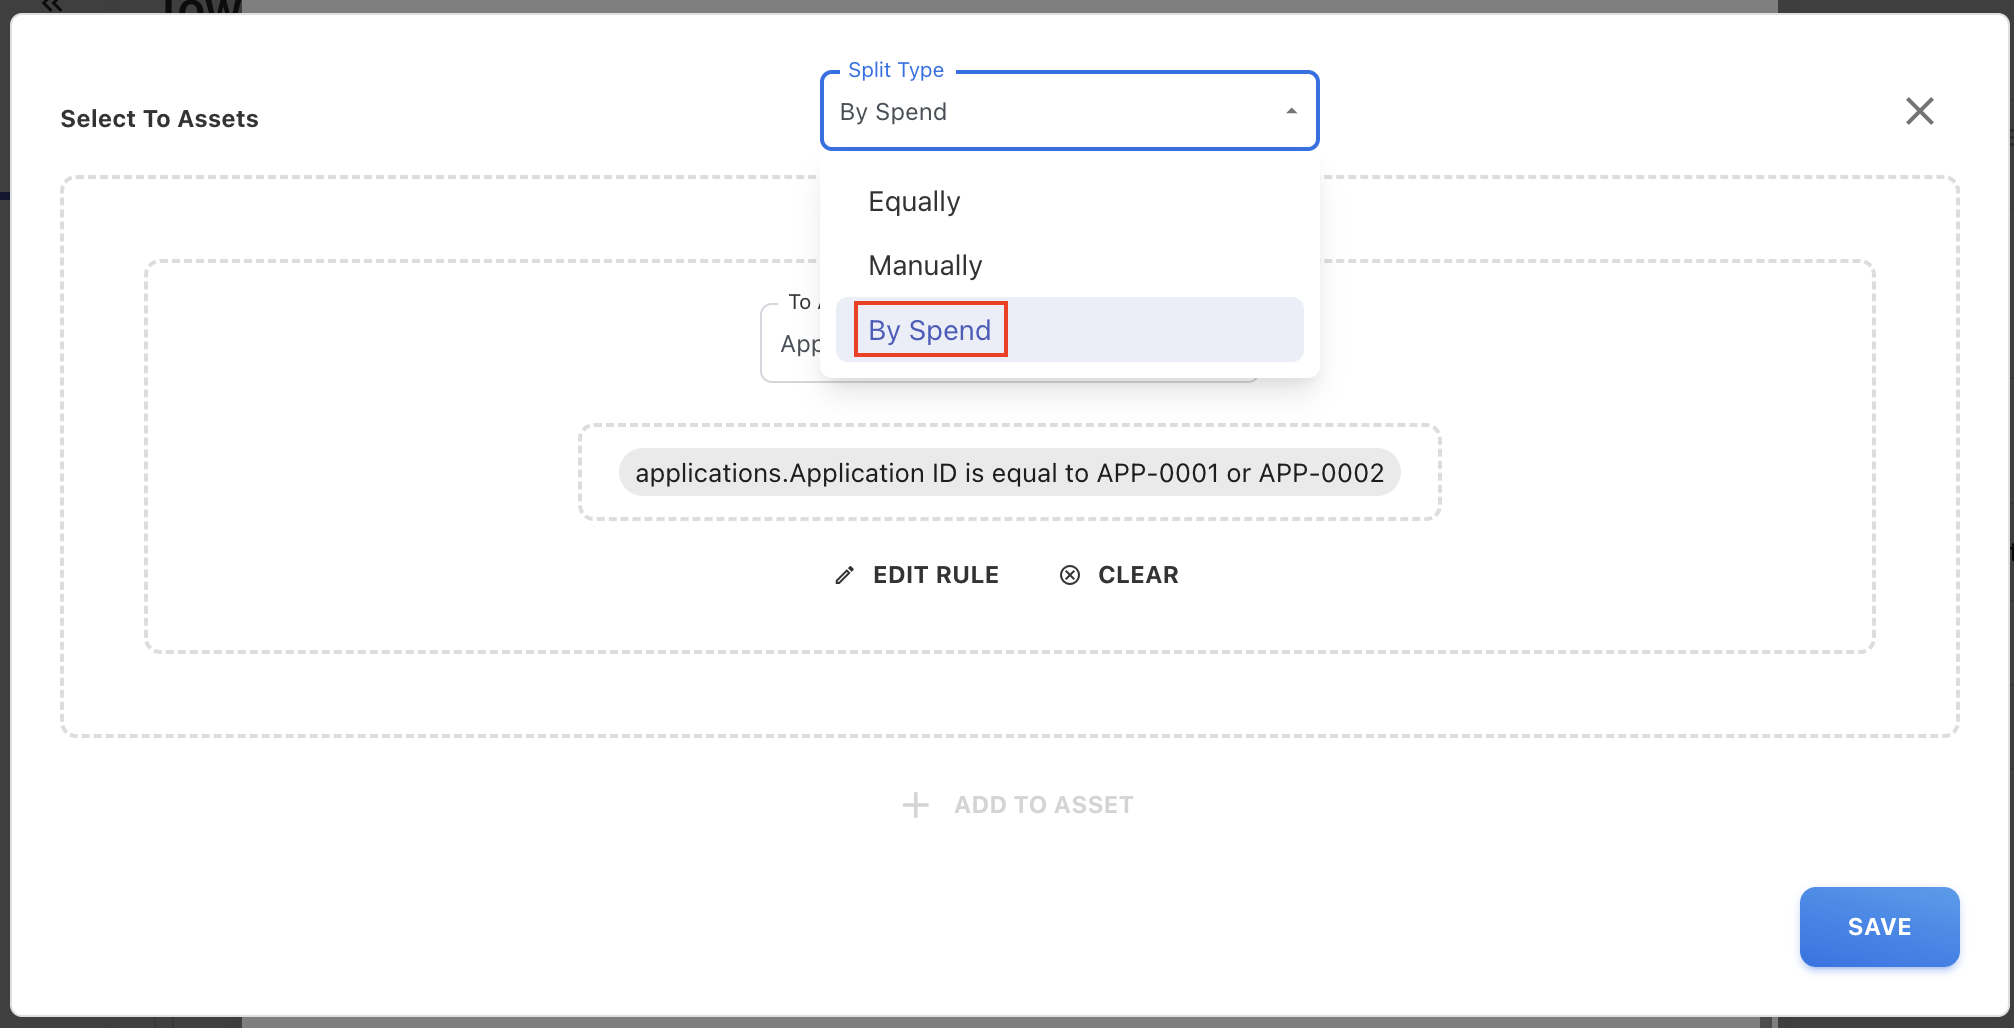
Task: Click the ADD TO ASSET label
Action: coord(1043,805)
